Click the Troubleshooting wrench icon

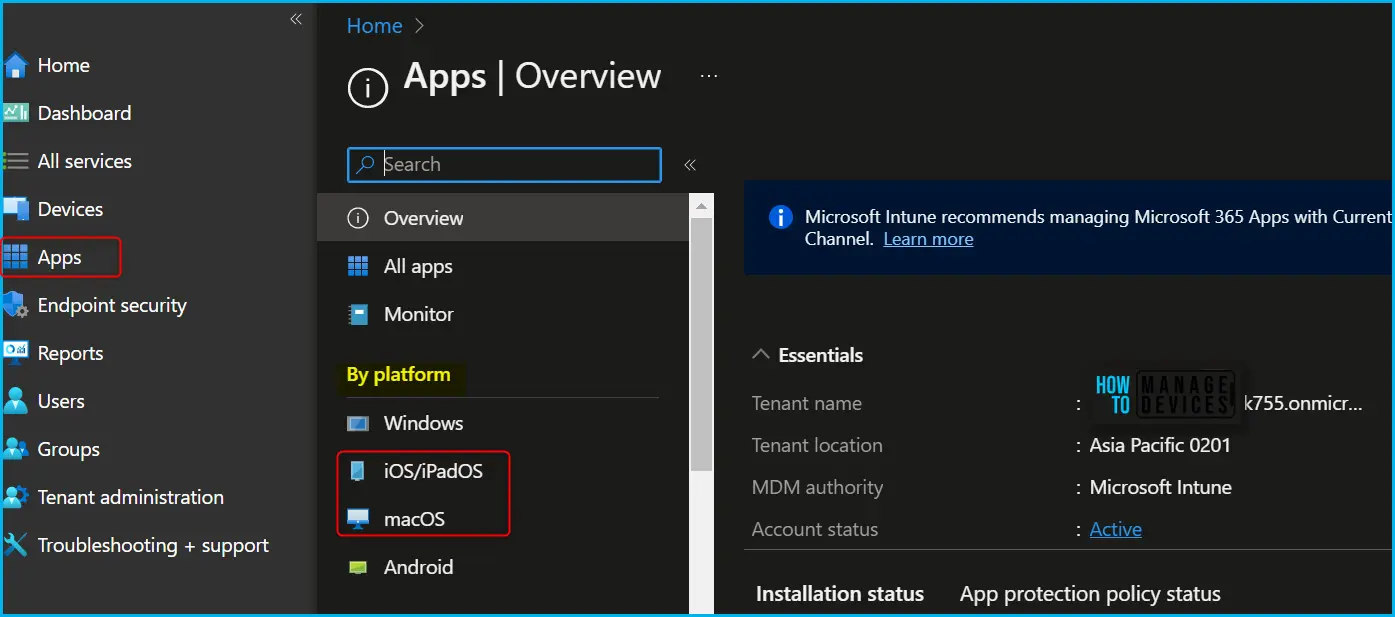click(x=15, y=545)
